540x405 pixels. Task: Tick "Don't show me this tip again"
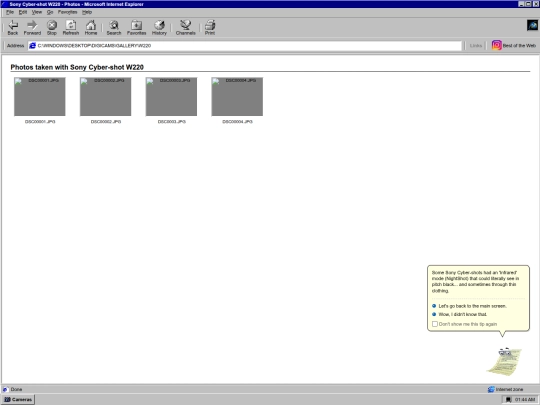pos(435,324)
